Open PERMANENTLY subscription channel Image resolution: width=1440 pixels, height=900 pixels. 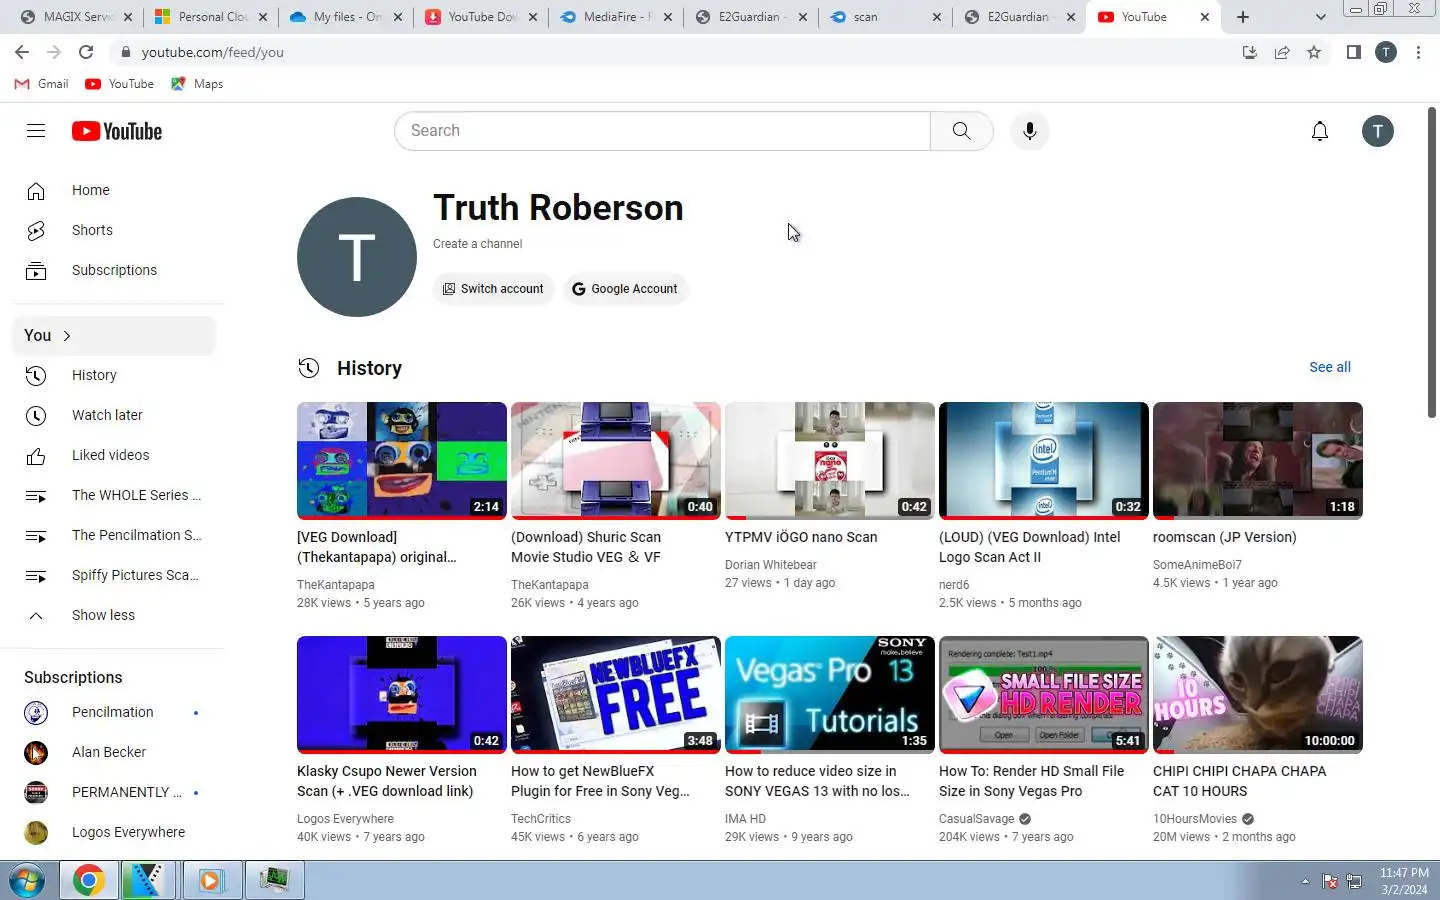(113, 792)
